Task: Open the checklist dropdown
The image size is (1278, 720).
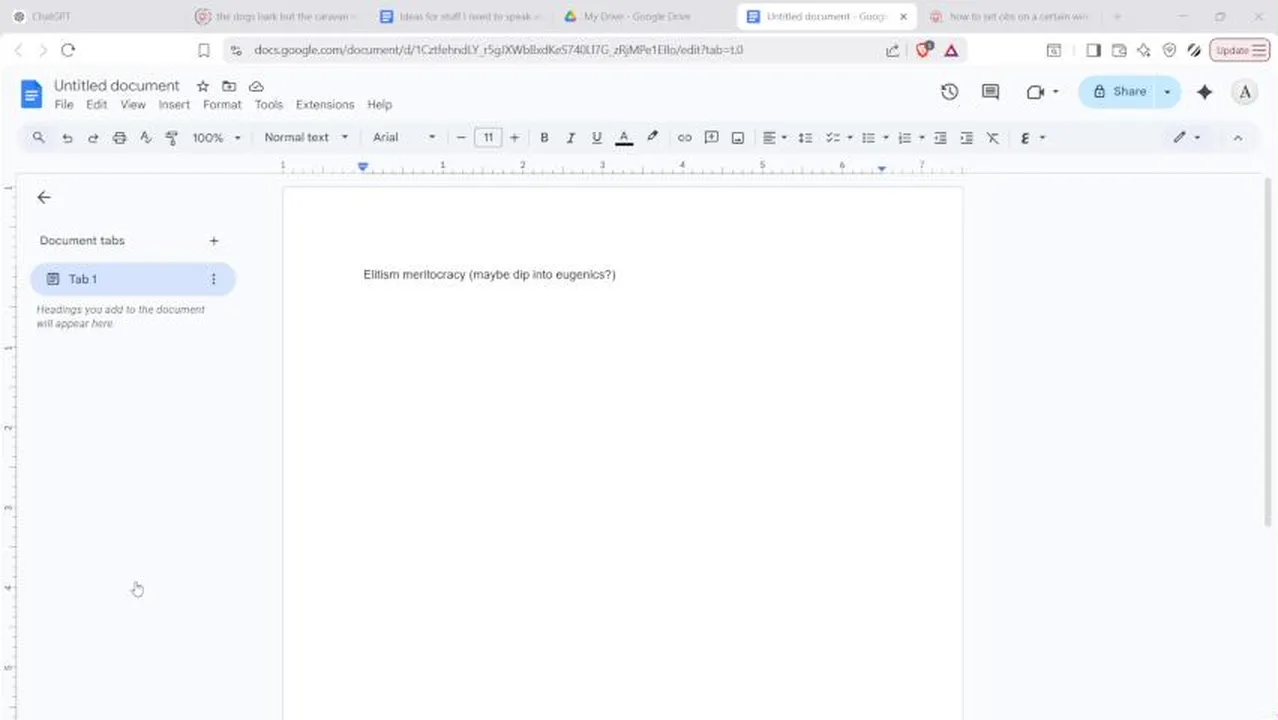Action: (839, 138)
